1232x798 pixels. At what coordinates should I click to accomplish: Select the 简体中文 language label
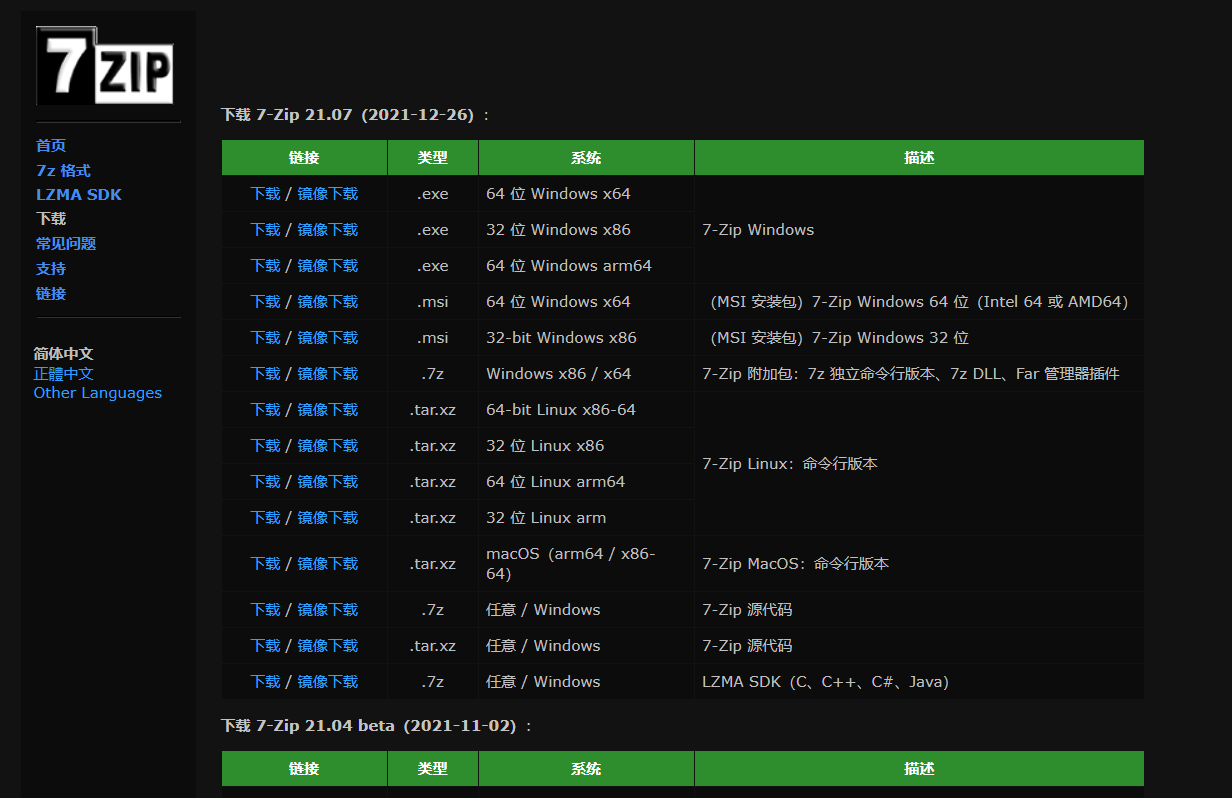pyautogui.click(x=64, y=354)
